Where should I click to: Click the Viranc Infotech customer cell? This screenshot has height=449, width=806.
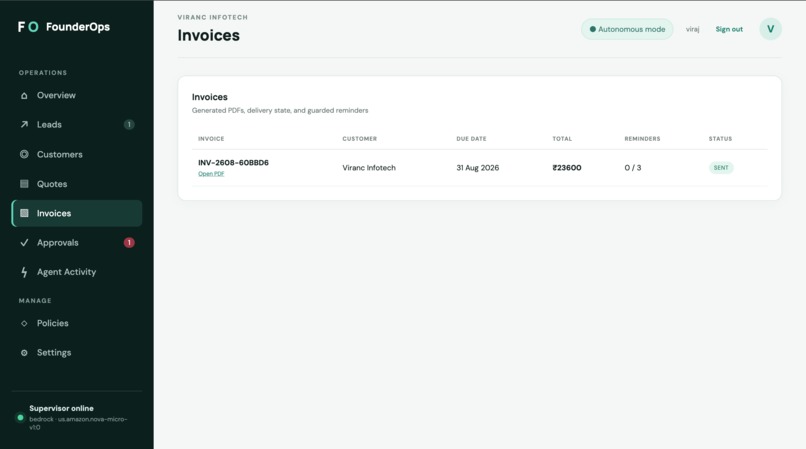369,168
